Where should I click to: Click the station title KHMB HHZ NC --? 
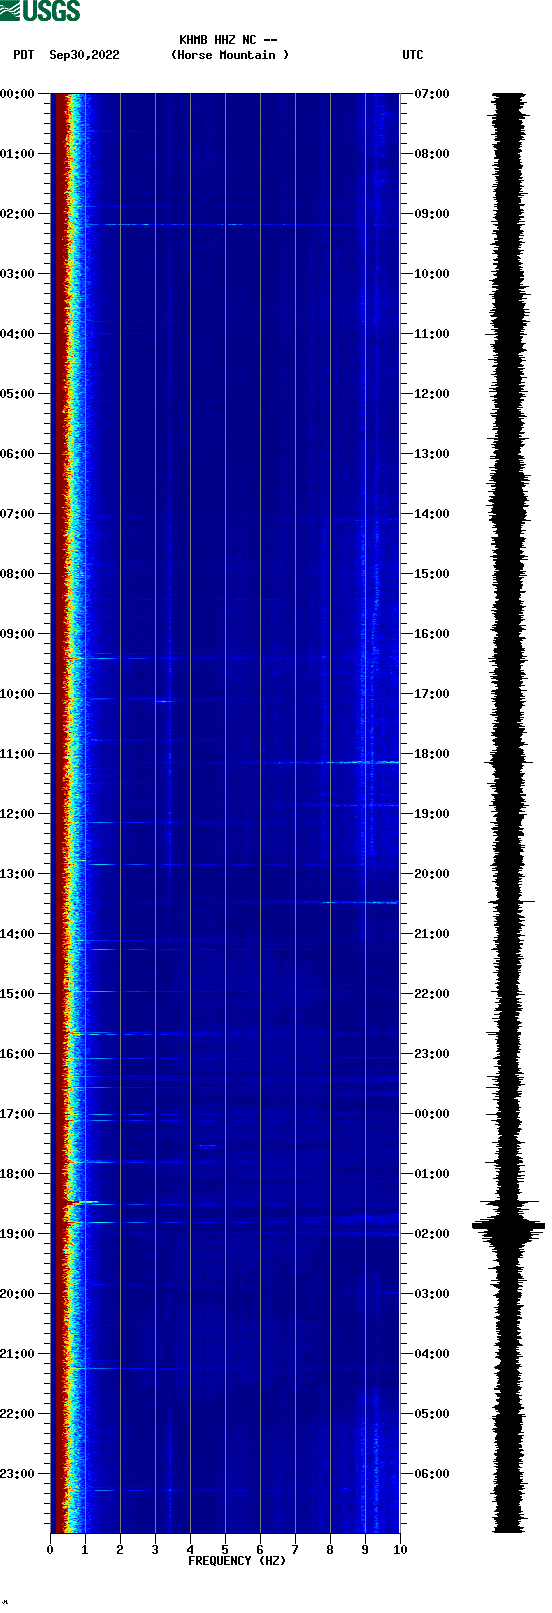(x=228, y=40)
